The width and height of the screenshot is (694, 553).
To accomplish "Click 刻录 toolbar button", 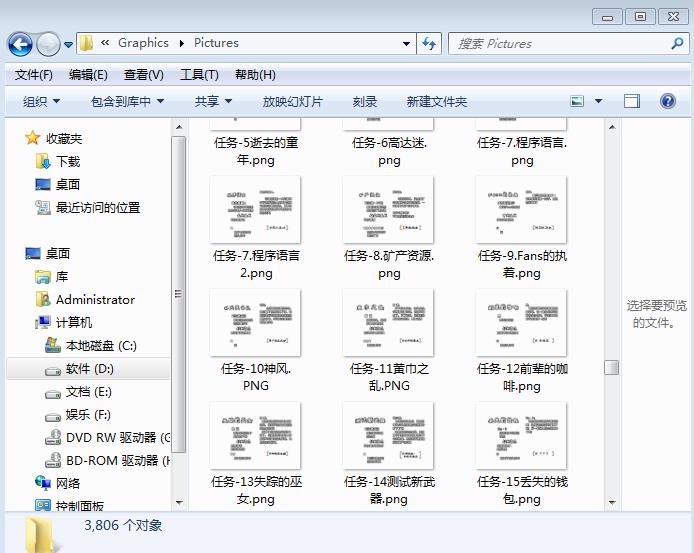I will pyautogui.click(x=365, y=101).
